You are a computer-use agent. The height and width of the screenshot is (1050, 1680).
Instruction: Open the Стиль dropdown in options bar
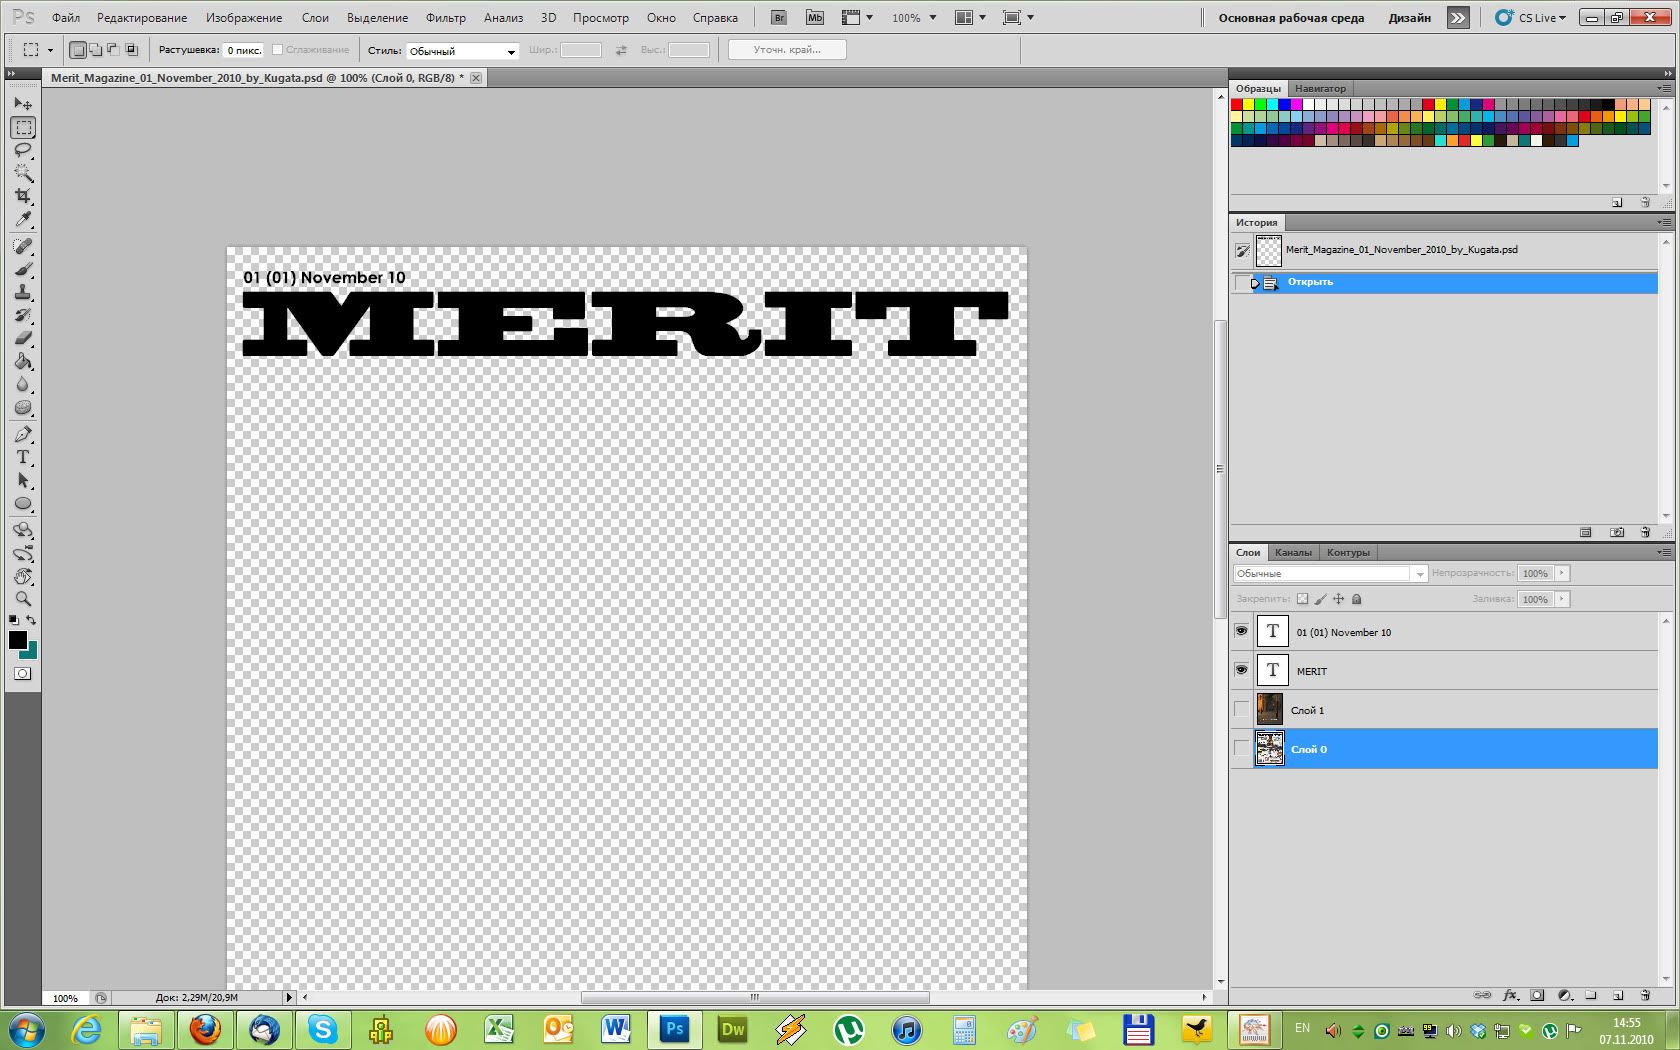pyautogui.click(x=462, y=51)
